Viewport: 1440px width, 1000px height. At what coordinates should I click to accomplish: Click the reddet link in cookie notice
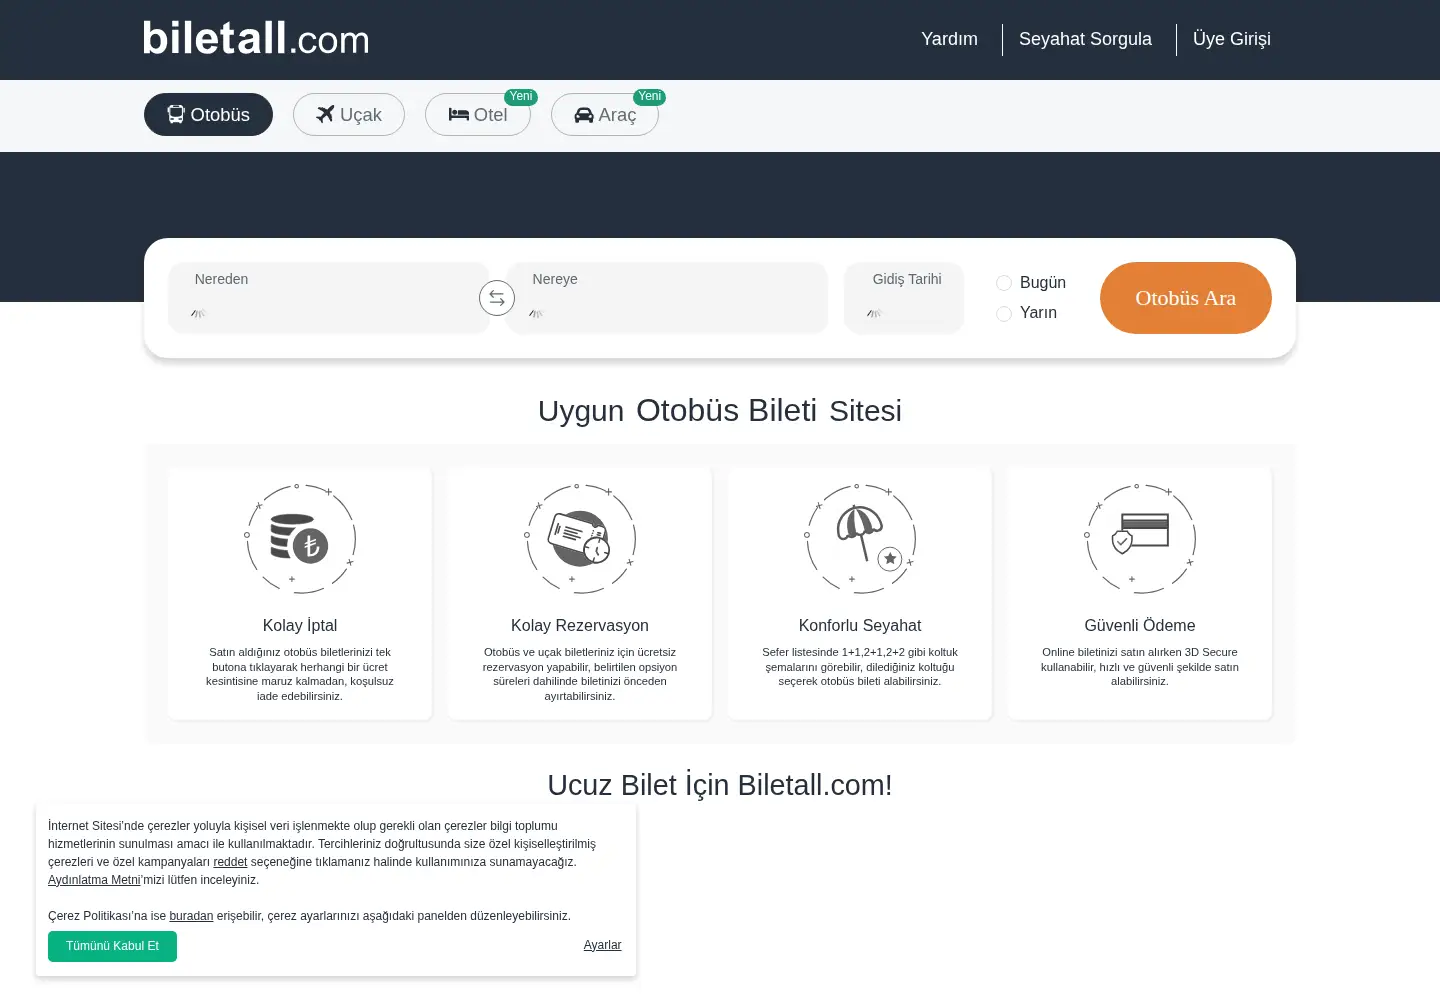[230, 862]
